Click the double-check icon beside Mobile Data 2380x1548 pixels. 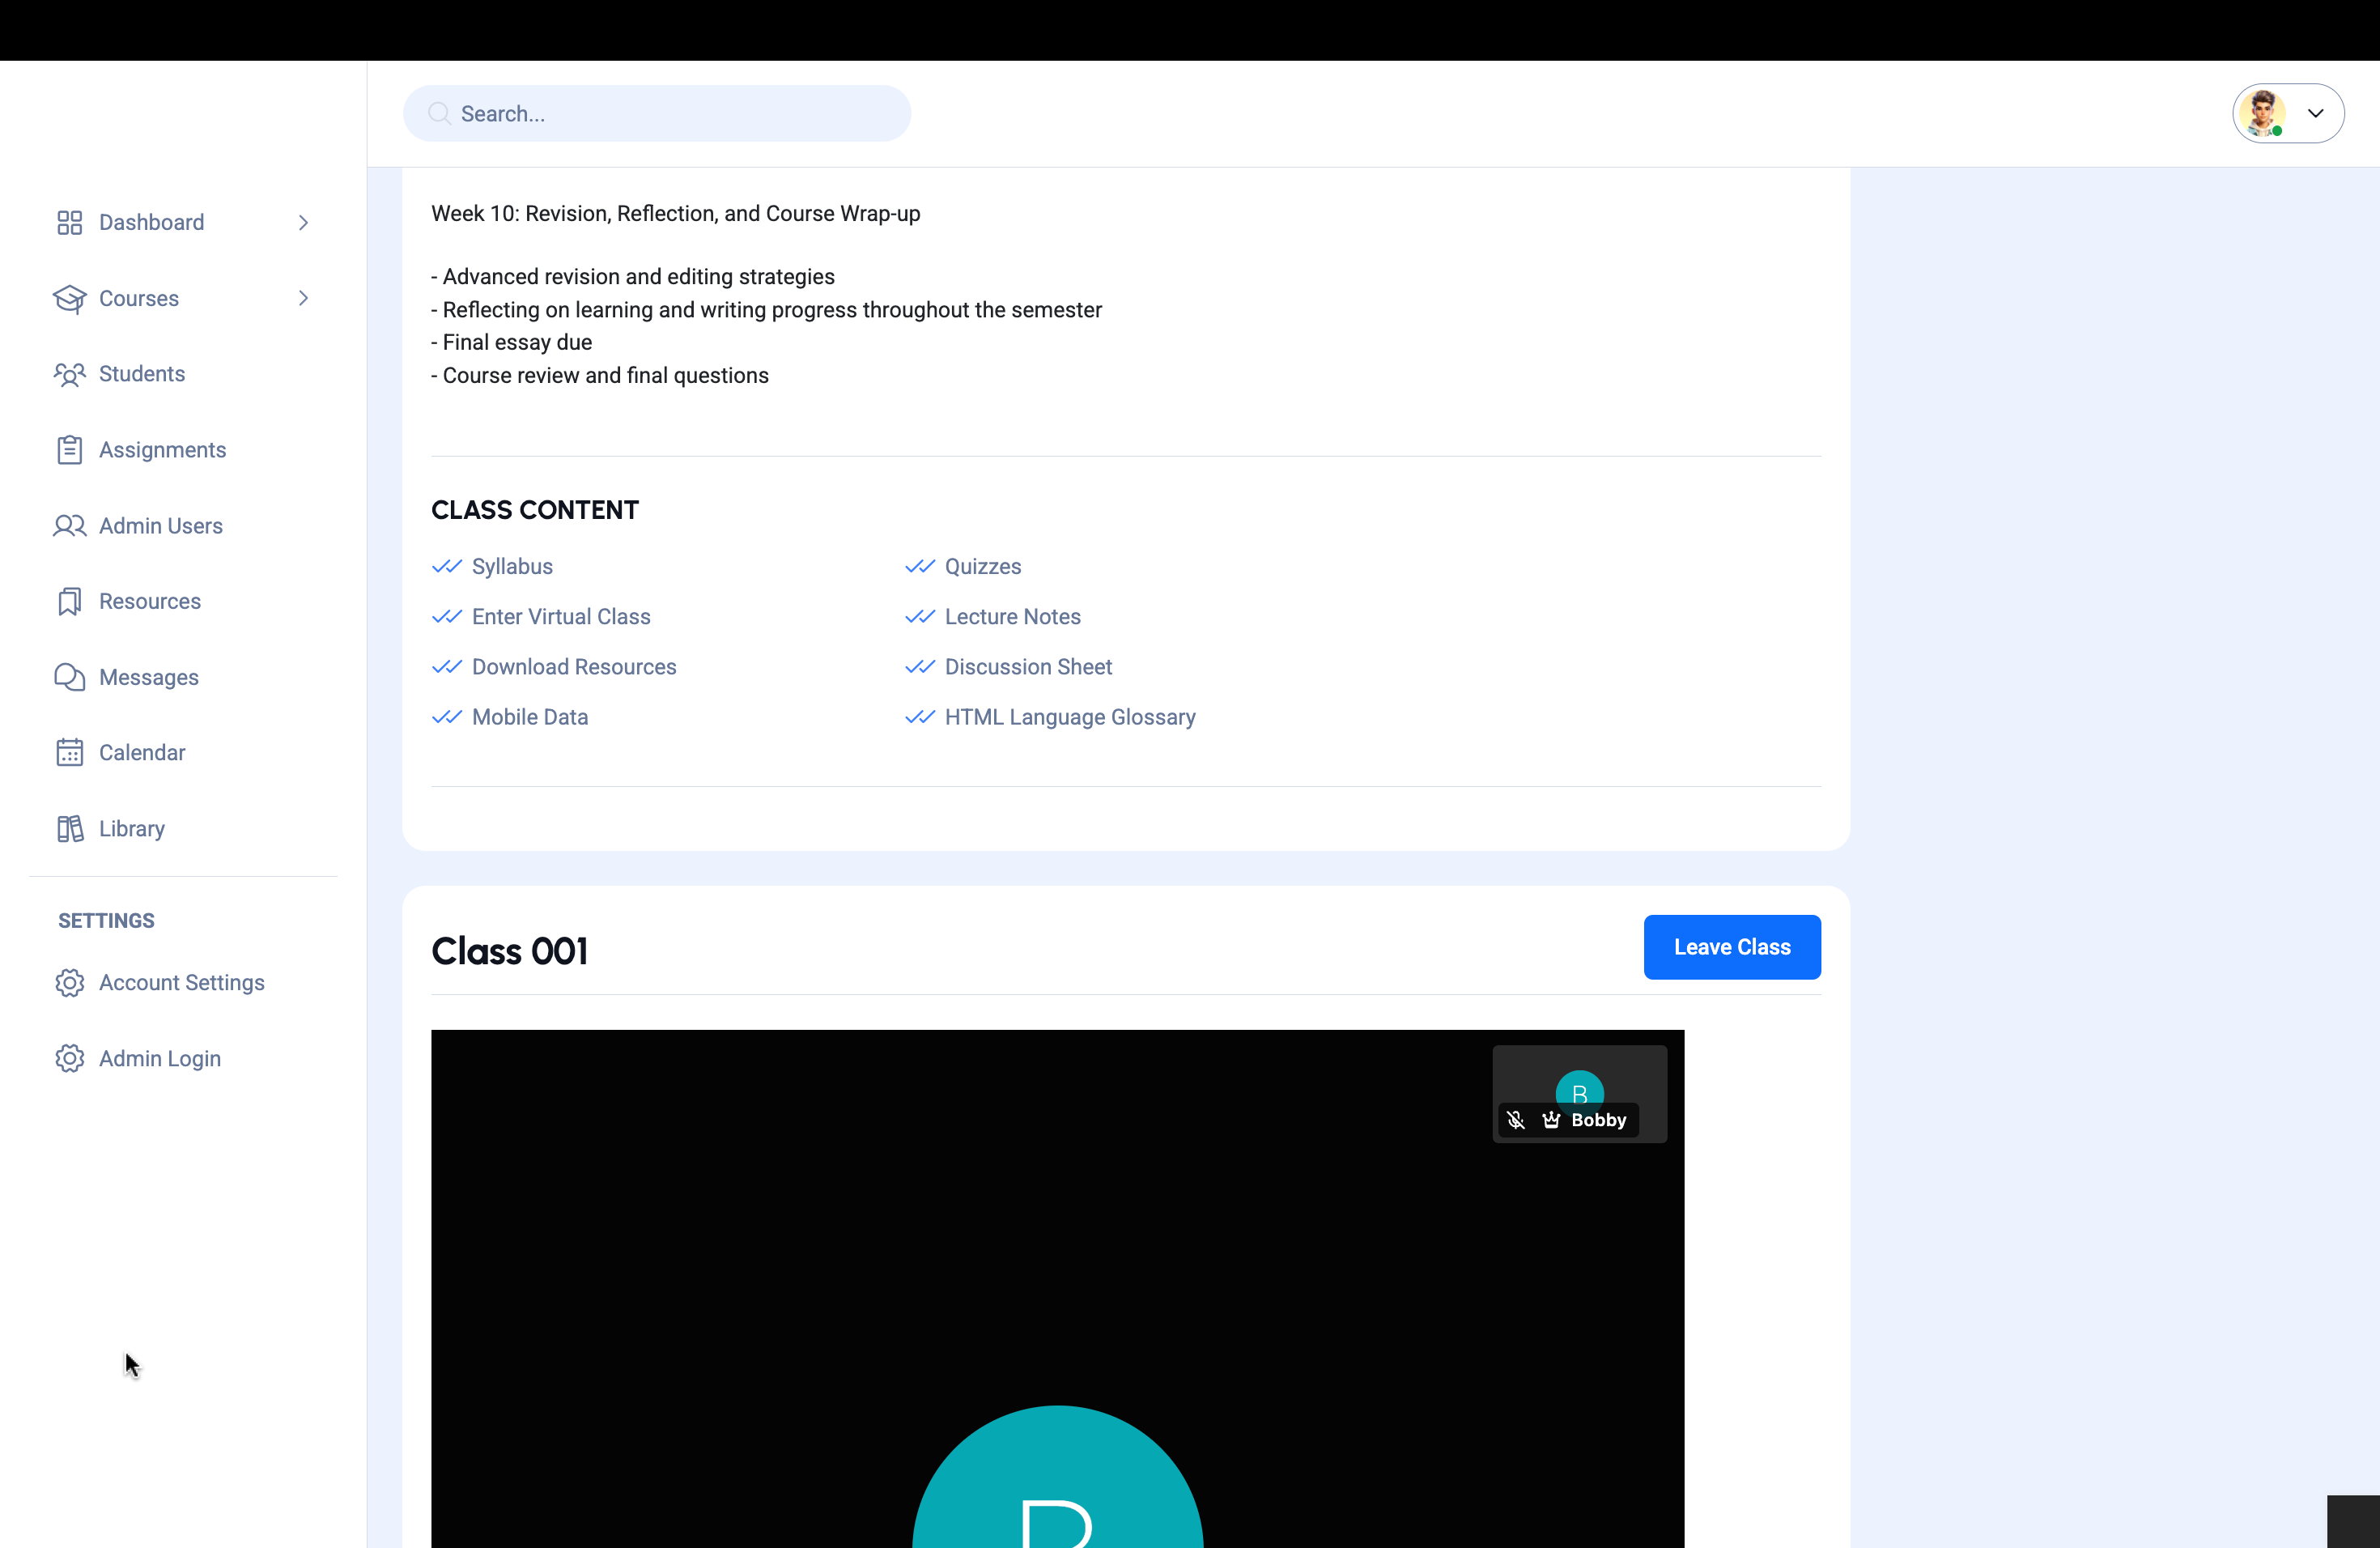(x=446, y=717)
